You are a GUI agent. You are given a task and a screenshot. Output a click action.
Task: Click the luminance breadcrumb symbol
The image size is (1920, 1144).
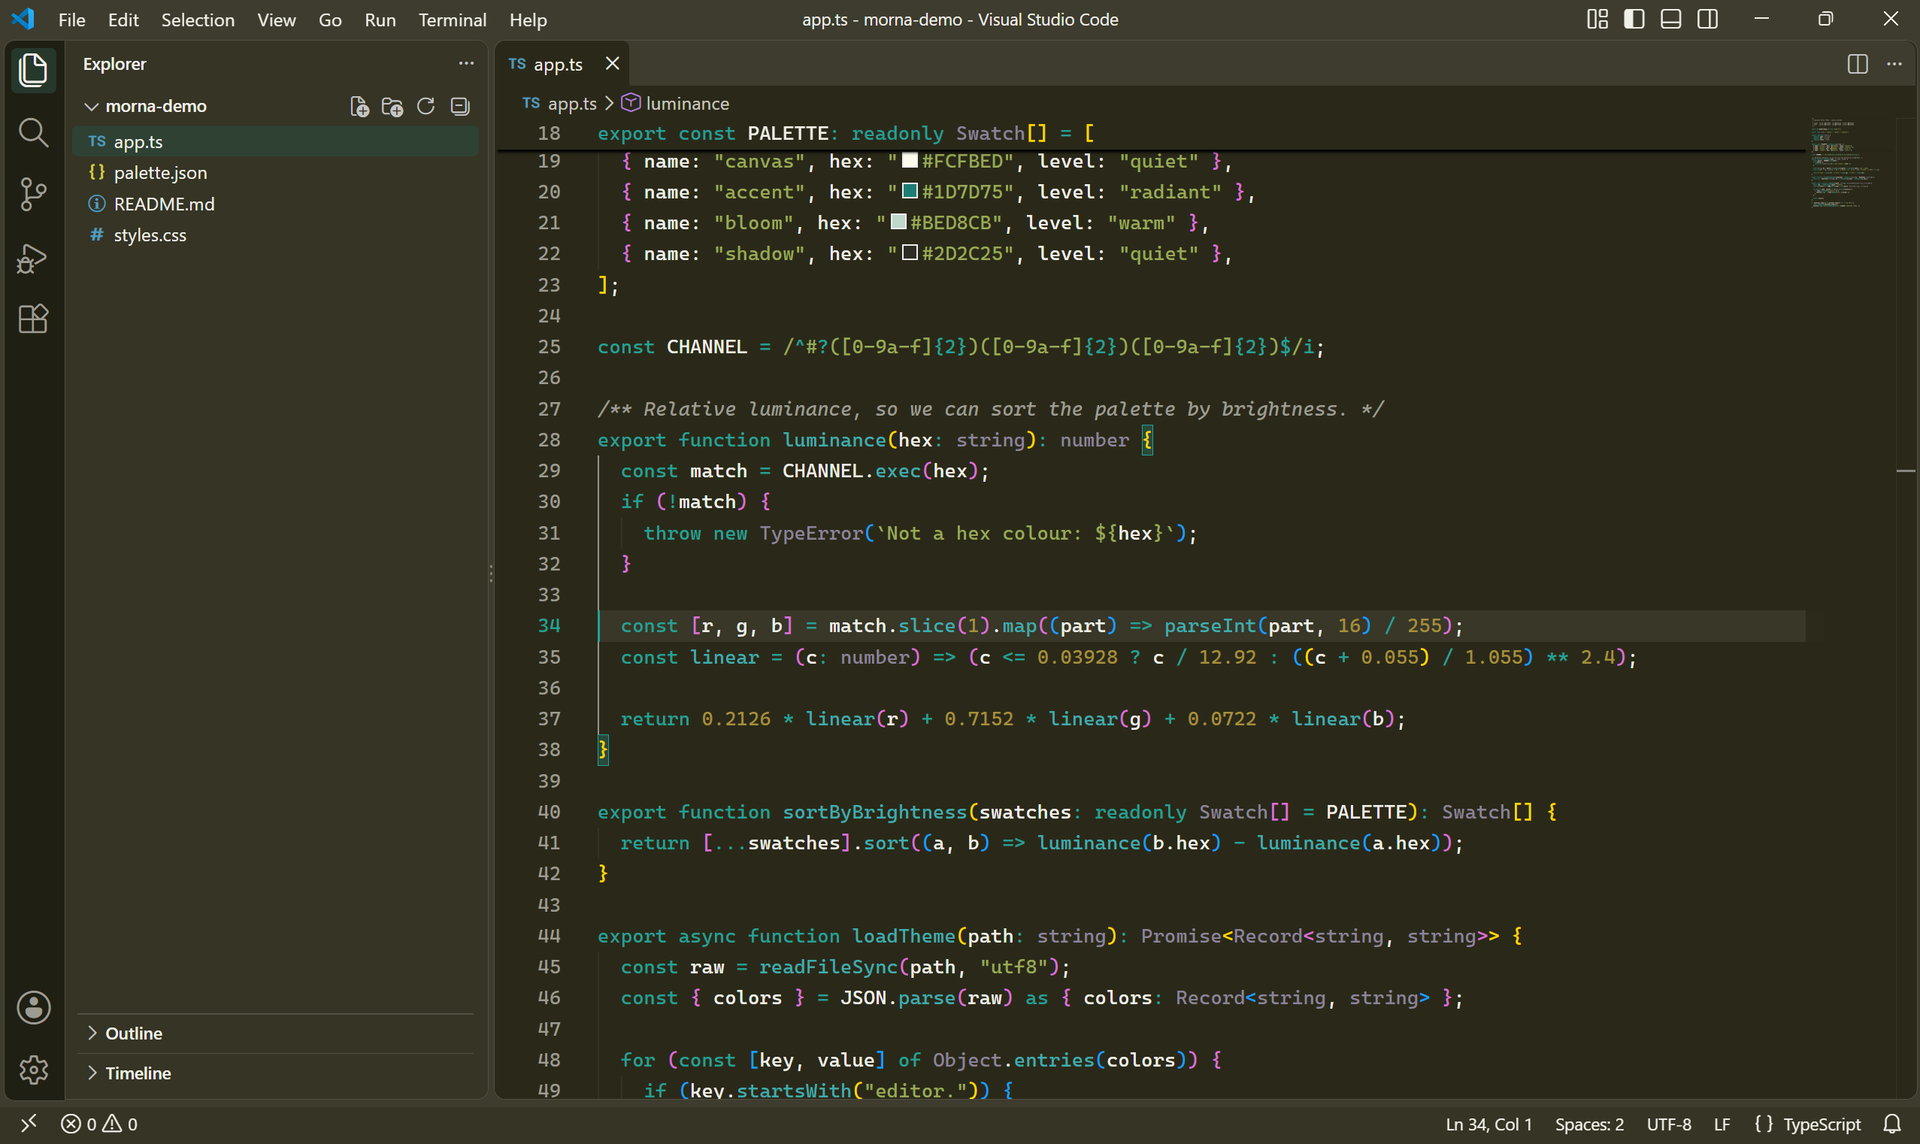pyautogui.click(x=676, y=103)
